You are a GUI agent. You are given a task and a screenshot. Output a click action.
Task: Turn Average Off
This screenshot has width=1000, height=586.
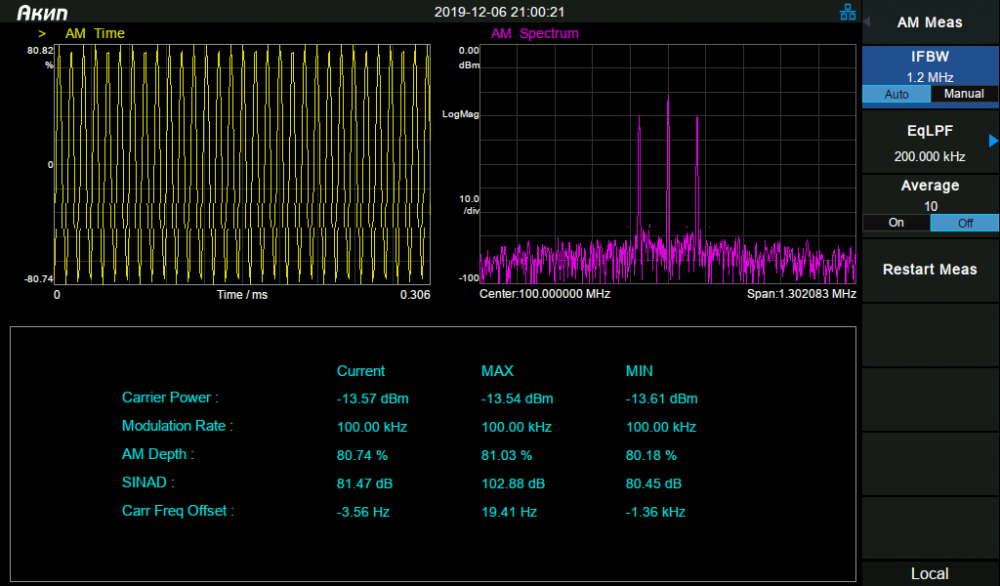point(964,223)
